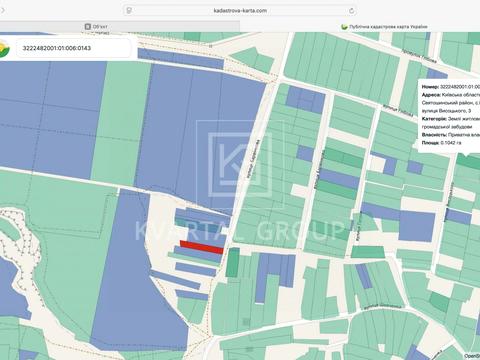
Task: Click the Категорія line in the info popup
Action: 451,123
